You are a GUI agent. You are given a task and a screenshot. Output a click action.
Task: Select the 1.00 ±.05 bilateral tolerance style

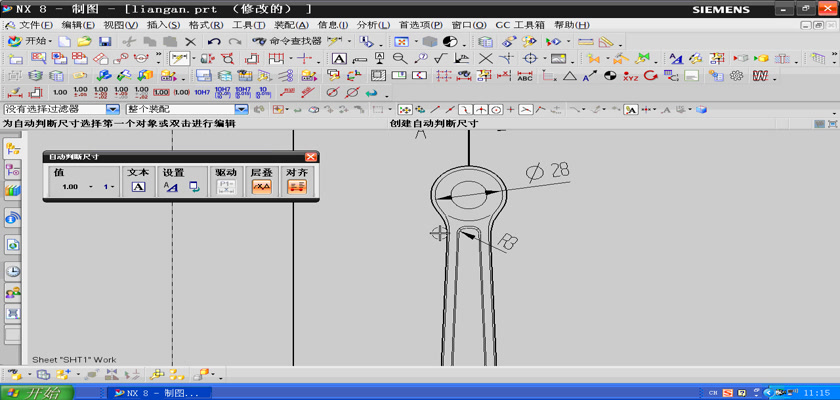click(x=80, y=92)
